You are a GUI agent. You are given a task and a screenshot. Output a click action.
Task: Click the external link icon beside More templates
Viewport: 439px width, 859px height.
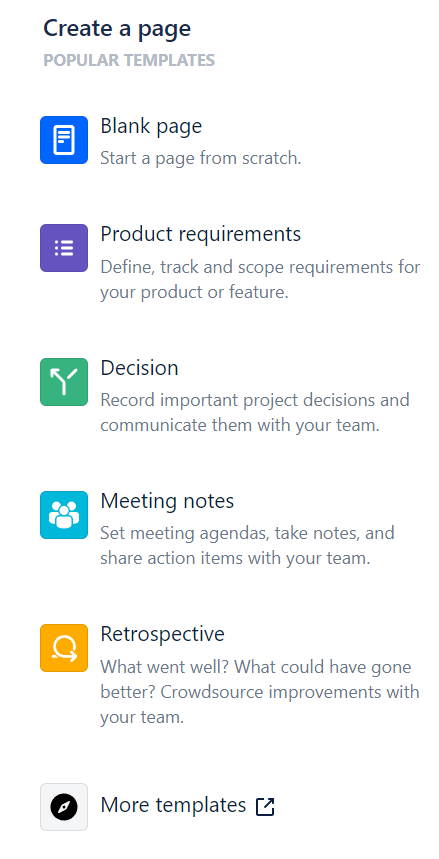click(265, 806)
